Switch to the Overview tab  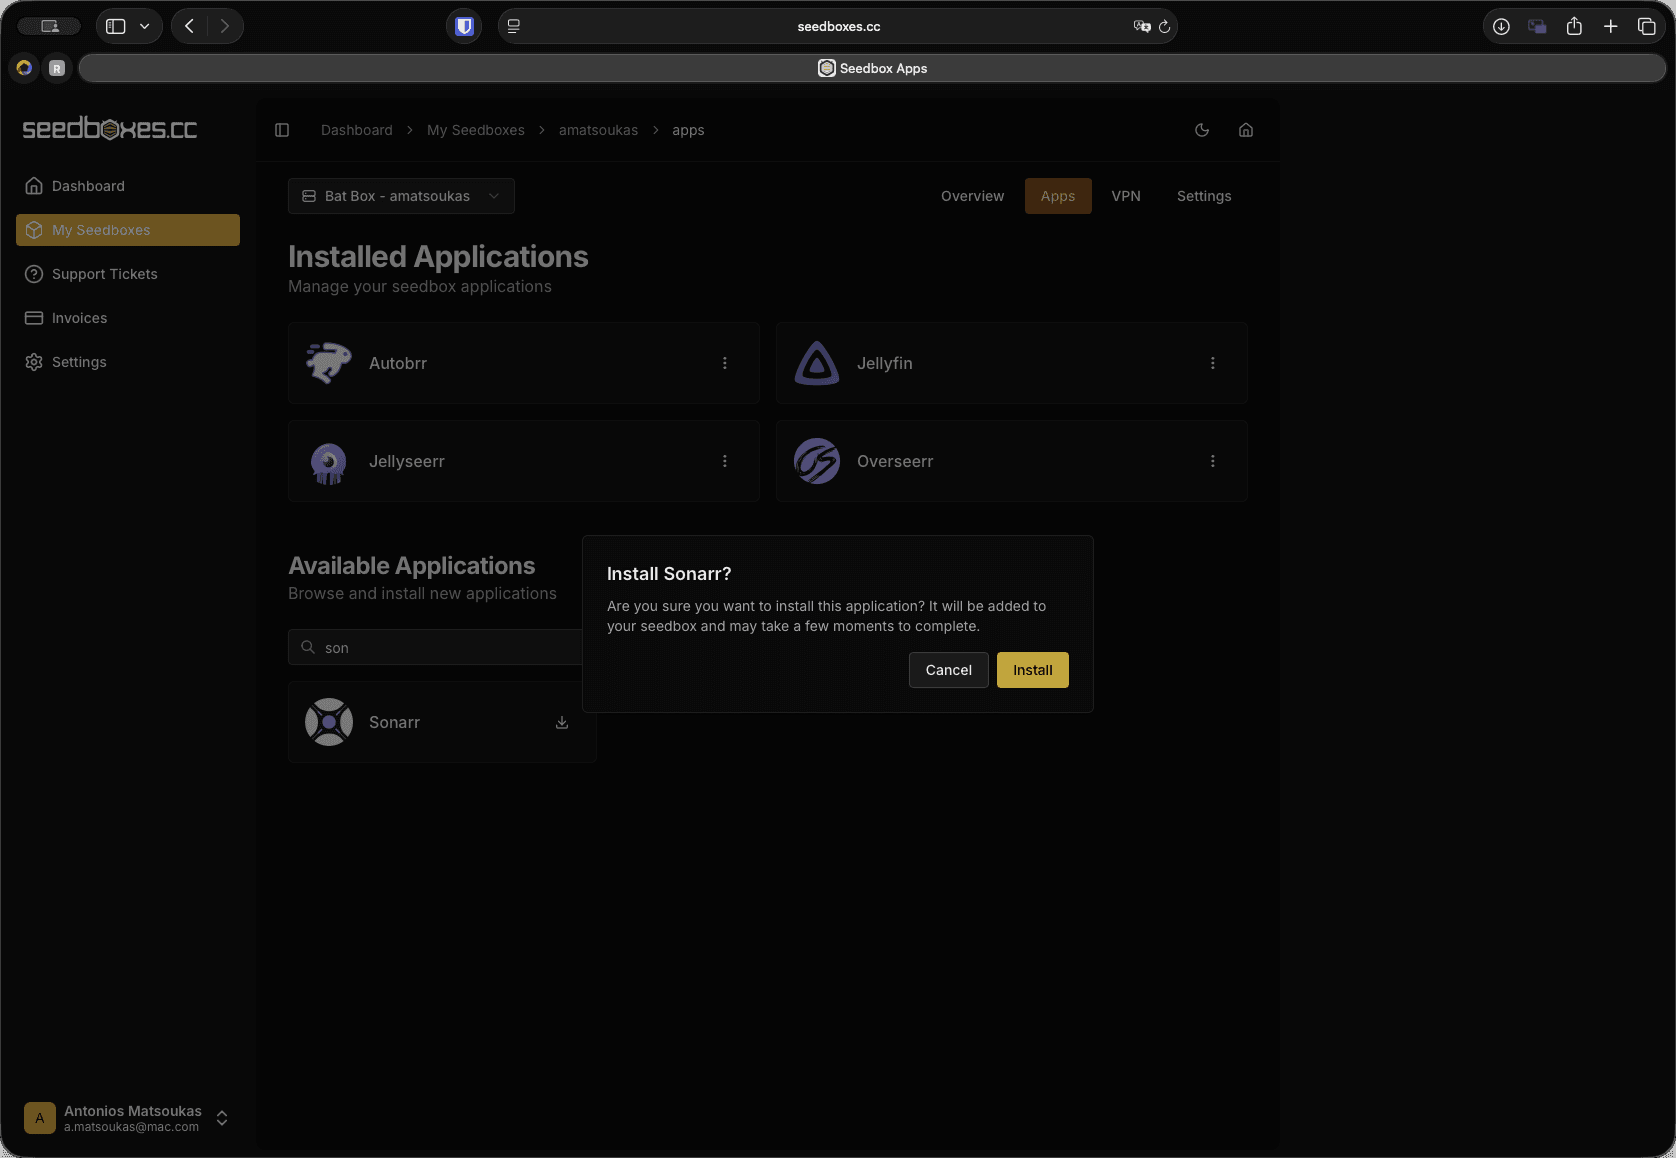tap(972, 196)
